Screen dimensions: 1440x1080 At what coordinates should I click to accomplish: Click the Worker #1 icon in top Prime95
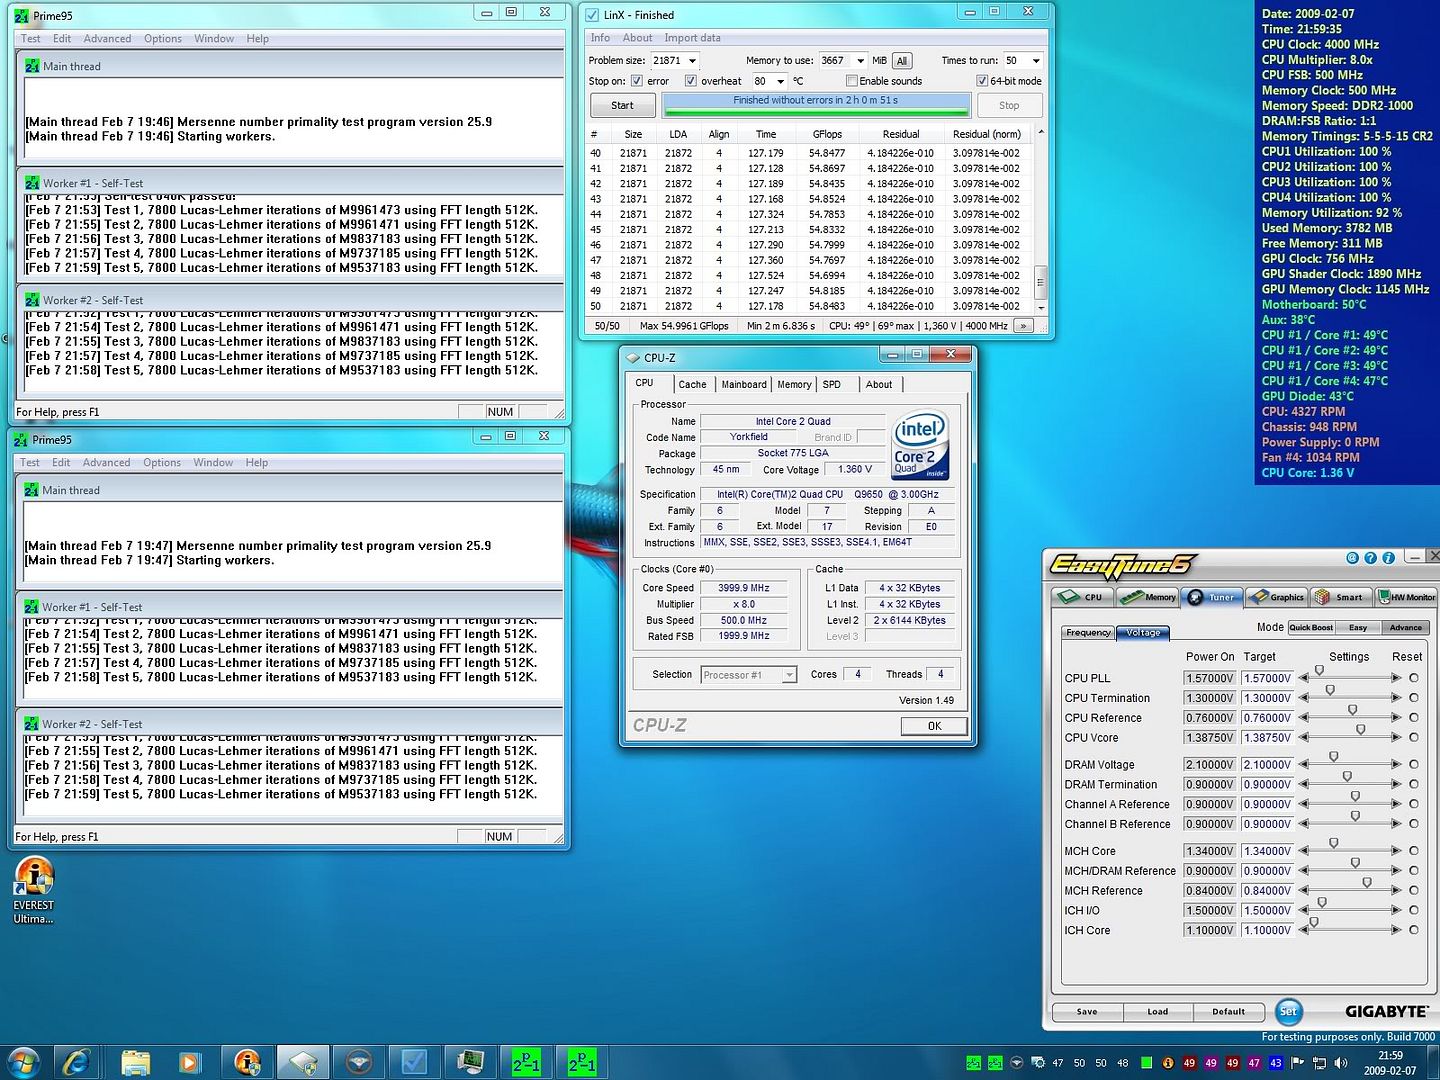32,183
